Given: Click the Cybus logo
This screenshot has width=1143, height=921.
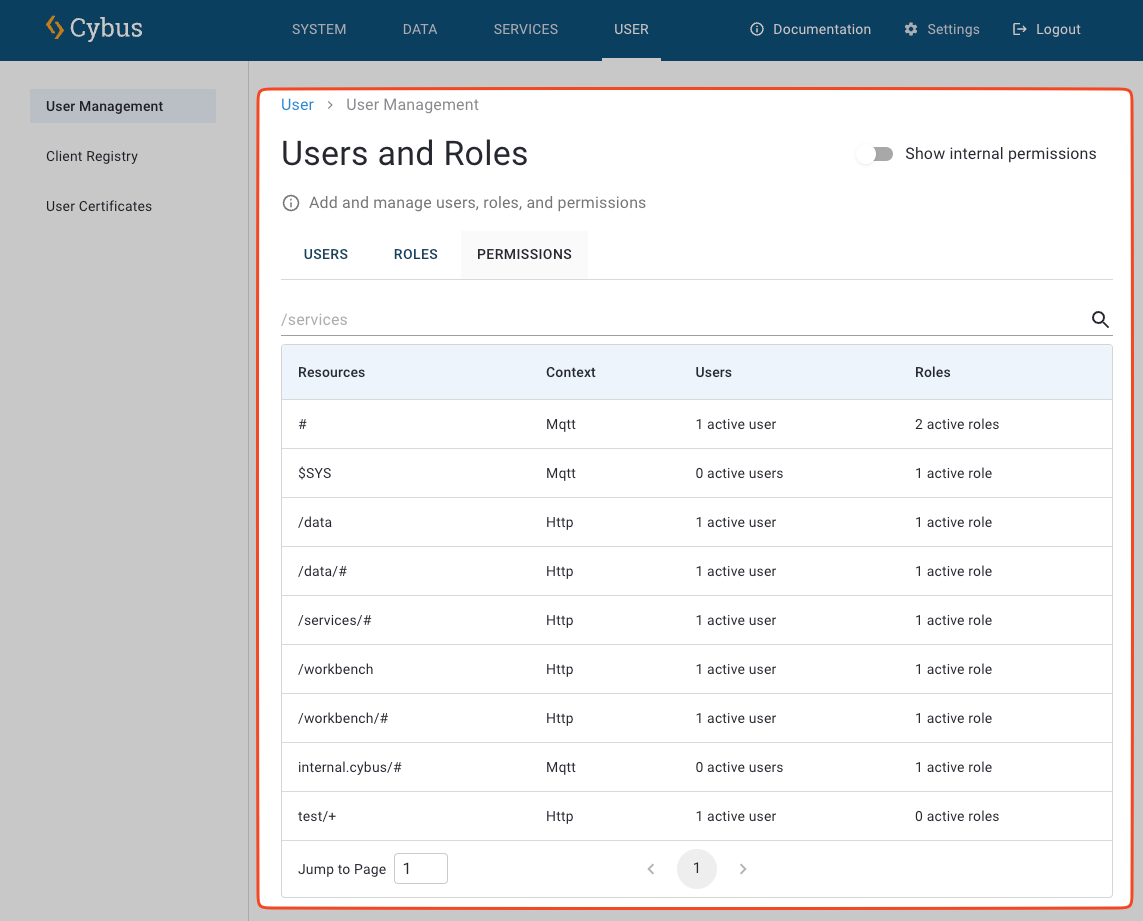Looking at the screenshot, I should coord(93,29).
